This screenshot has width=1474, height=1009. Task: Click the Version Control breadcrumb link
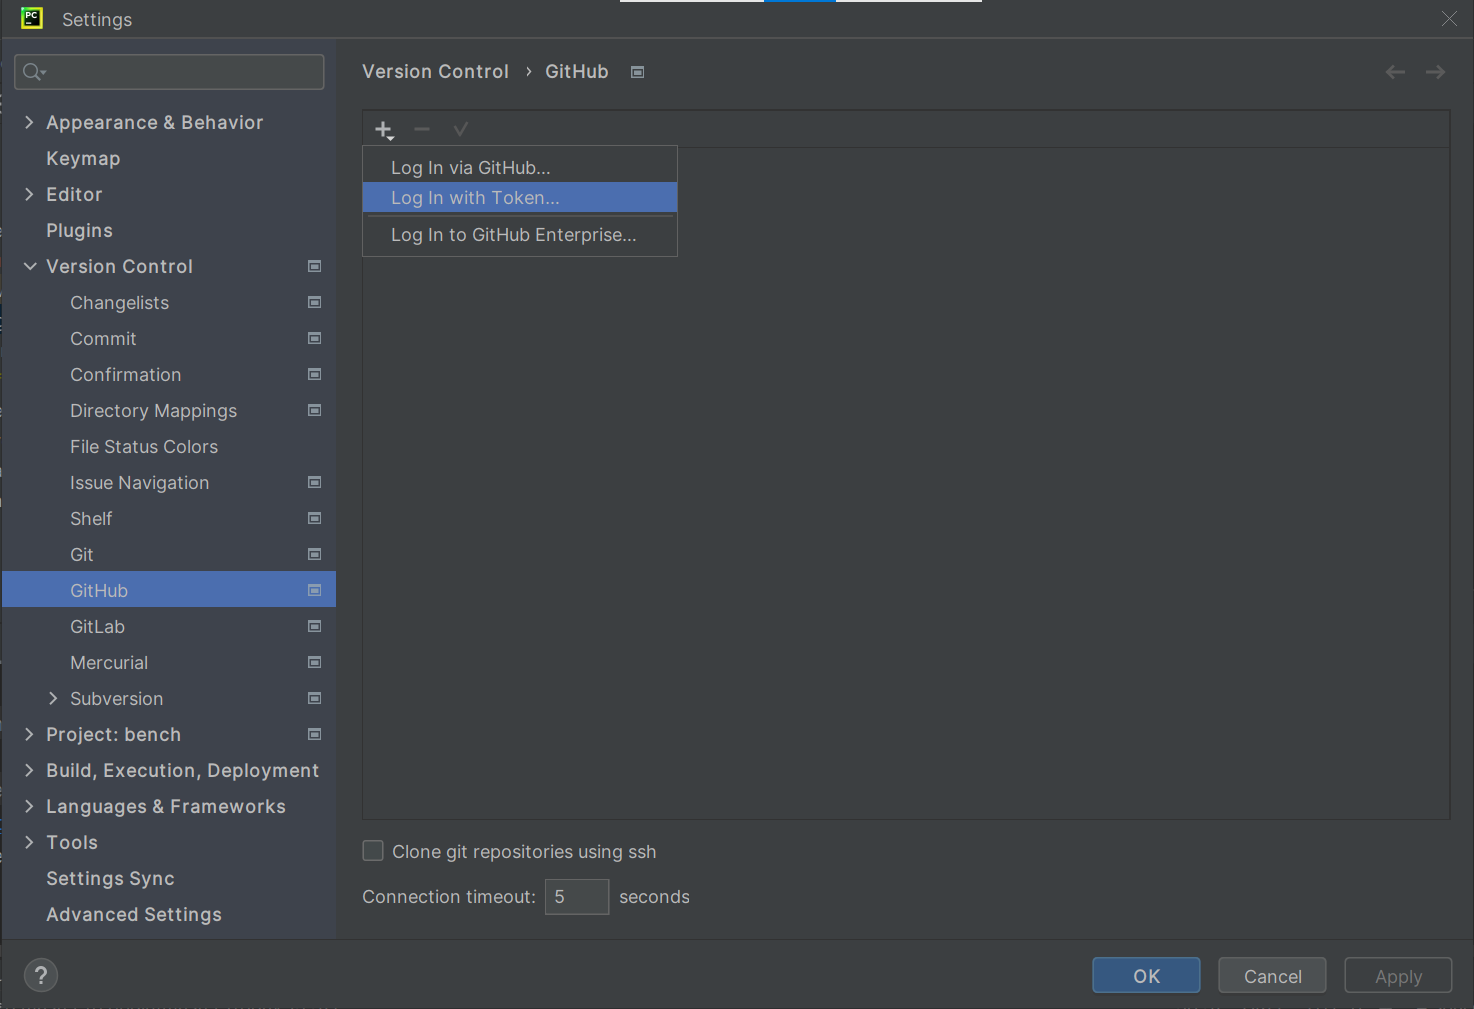click(x=435, y=72)
